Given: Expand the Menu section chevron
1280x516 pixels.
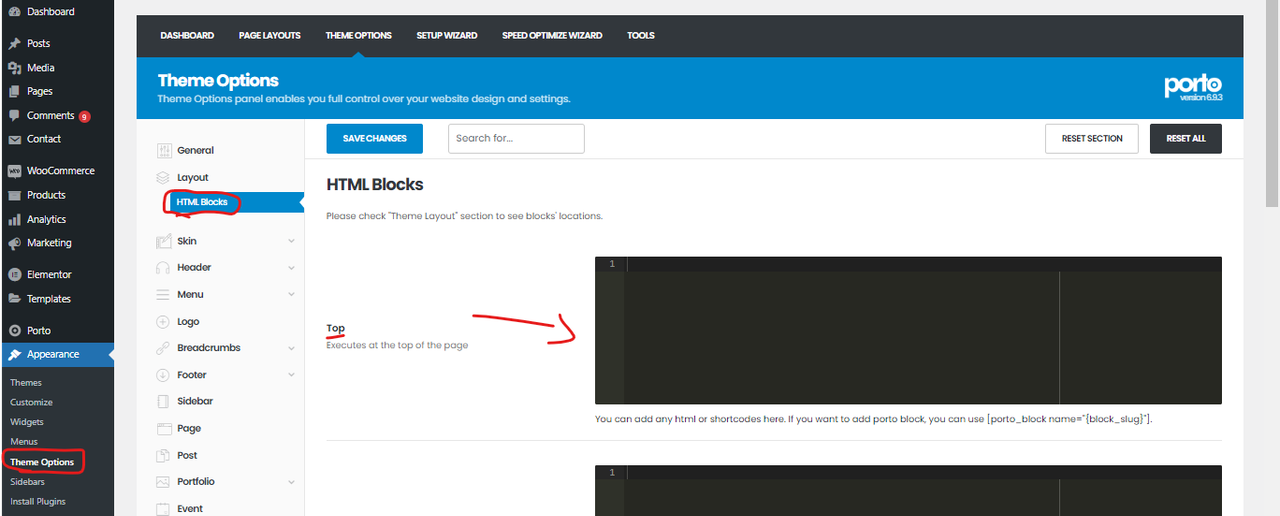Looking at the screenshot, I should click(291, 295).
